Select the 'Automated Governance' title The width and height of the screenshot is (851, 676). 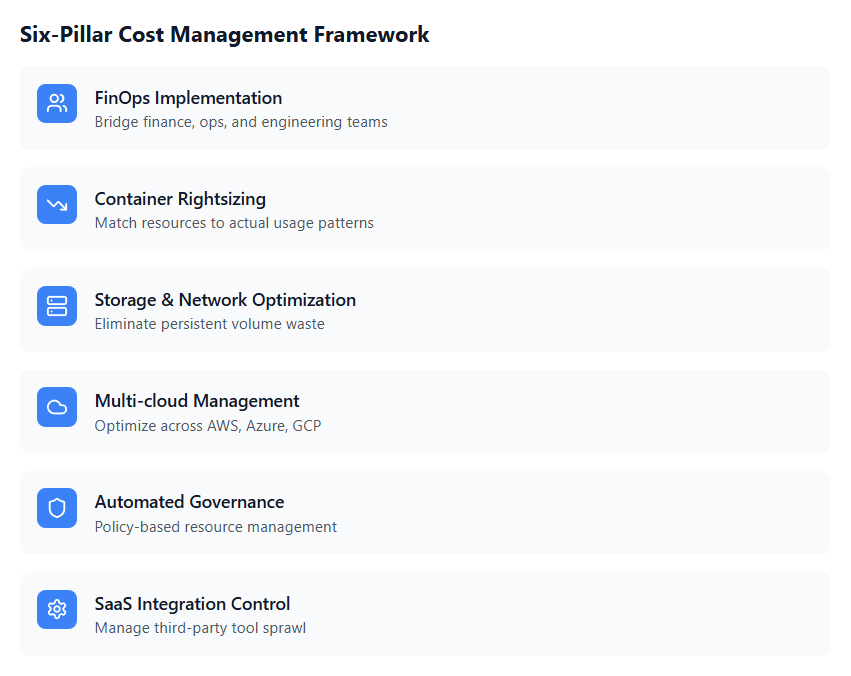(x=189, y=502)
